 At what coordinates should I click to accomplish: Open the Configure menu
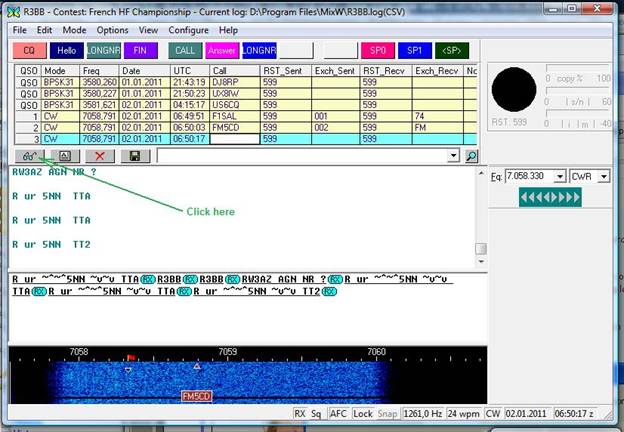pos(188,30)
